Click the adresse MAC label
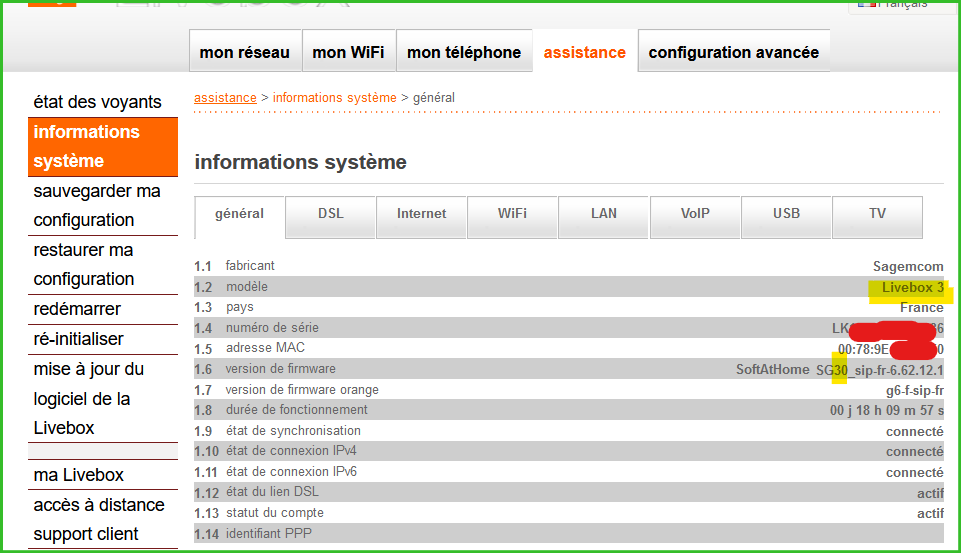 point(265,348)
